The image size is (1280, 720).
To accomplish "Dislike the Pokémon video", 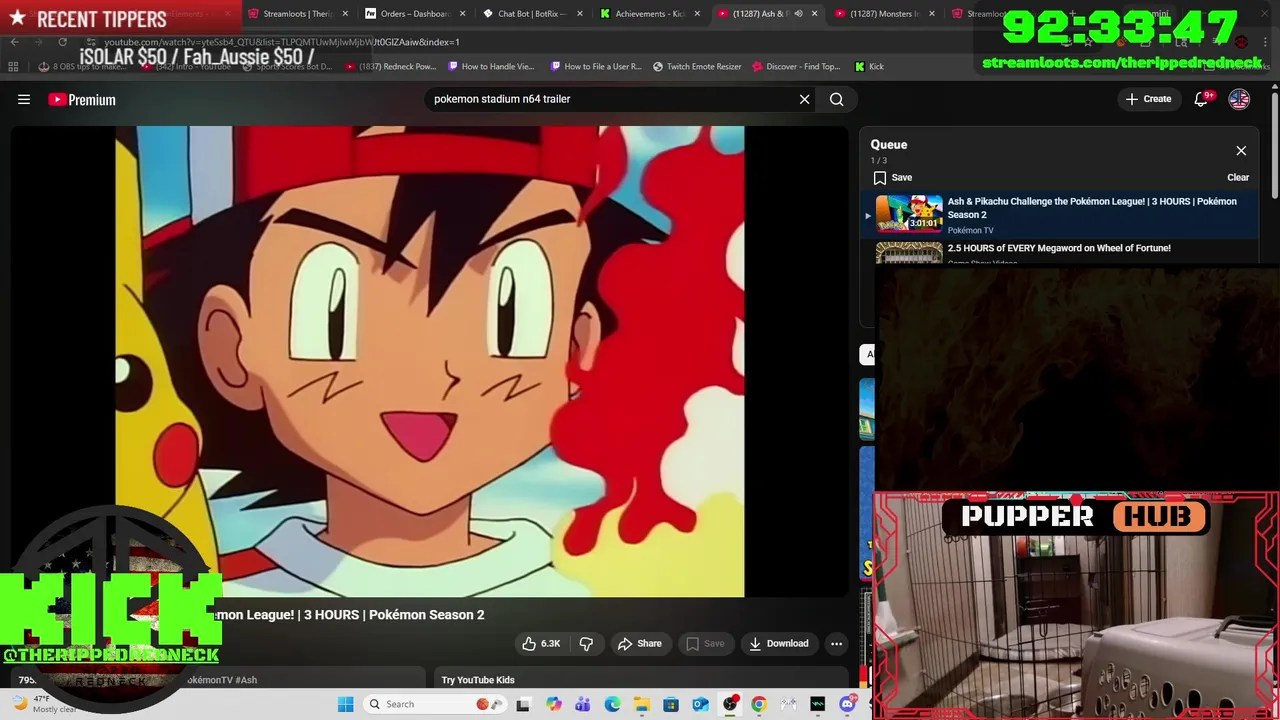I will pos(587,643).
